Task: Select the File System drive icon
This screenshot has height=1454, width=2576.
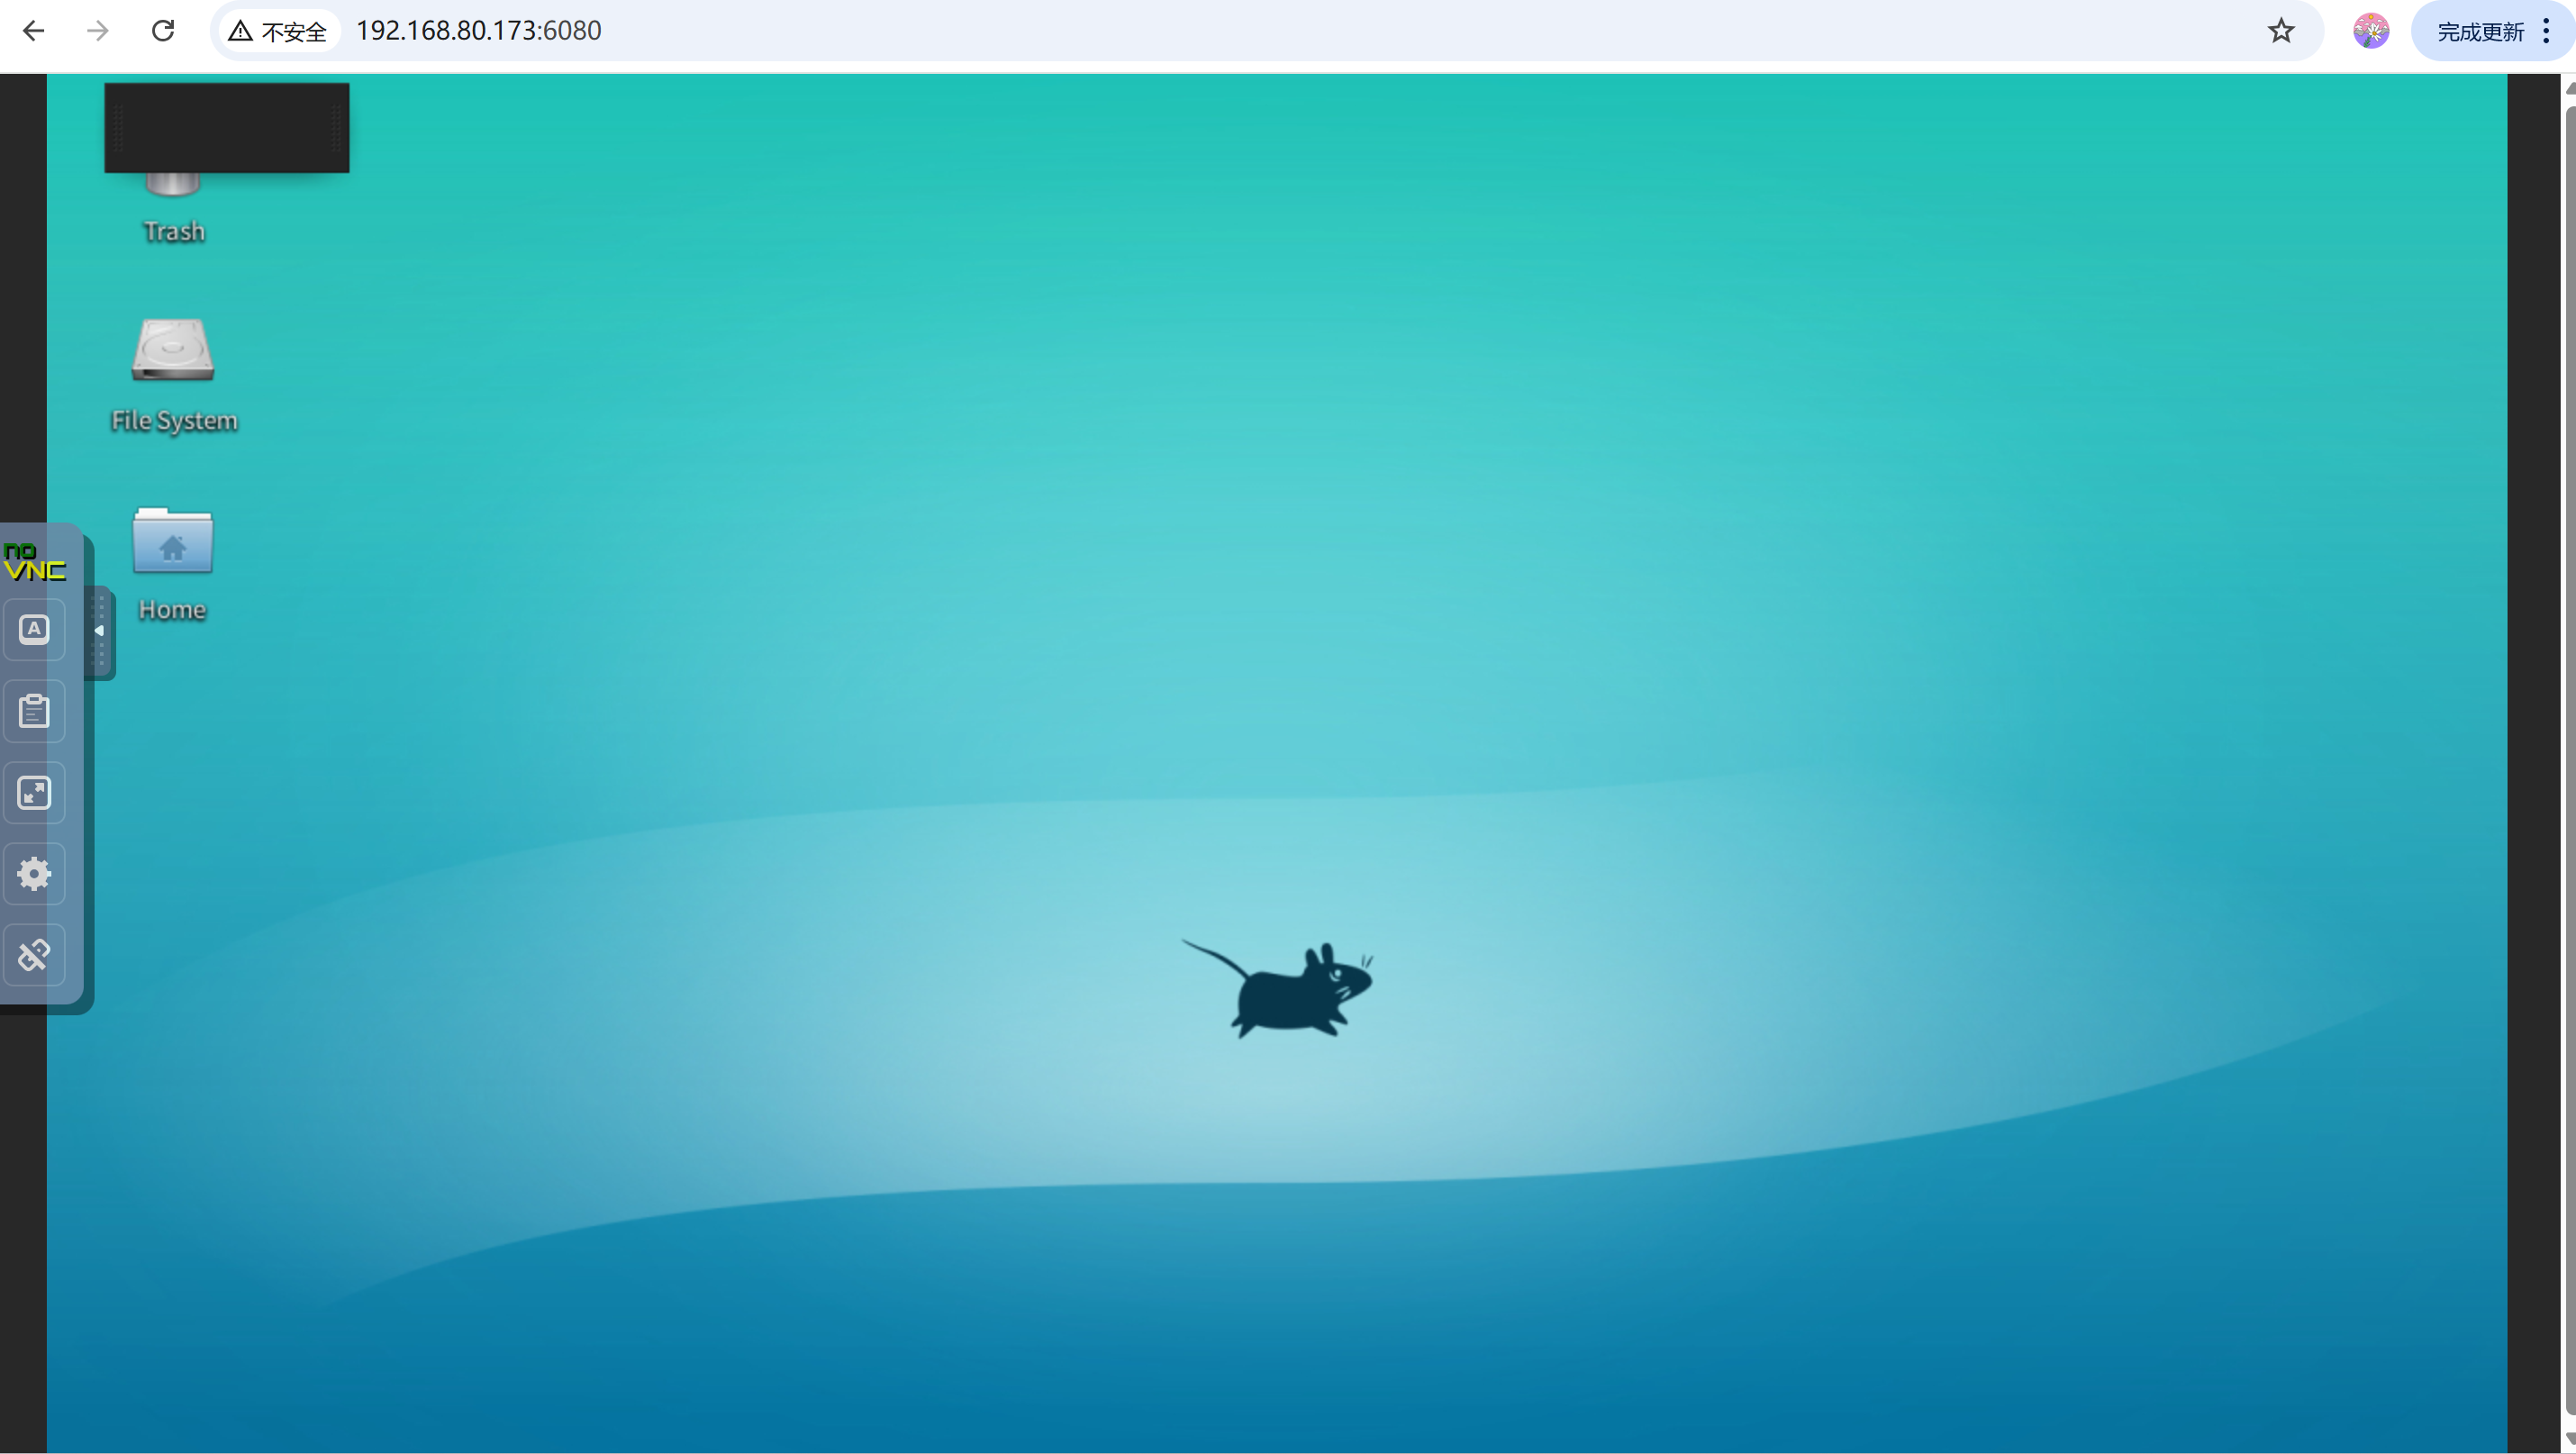Action: click(173, 352)
